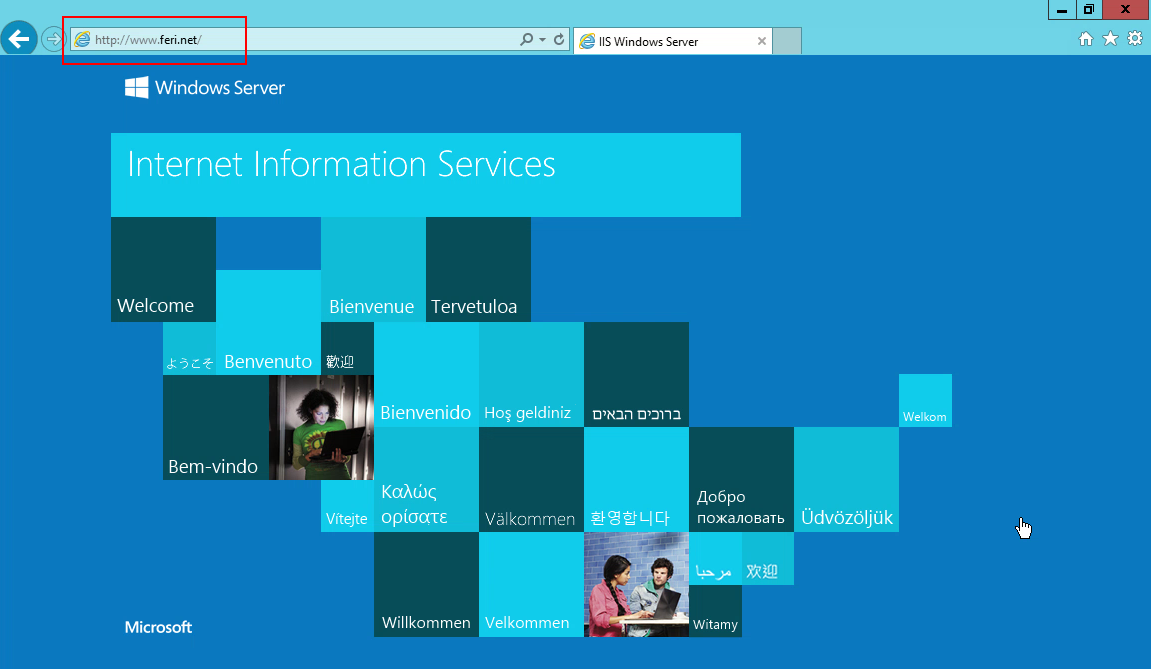
Task: Open the Tools gear menu
Action: click(1135, 38)
